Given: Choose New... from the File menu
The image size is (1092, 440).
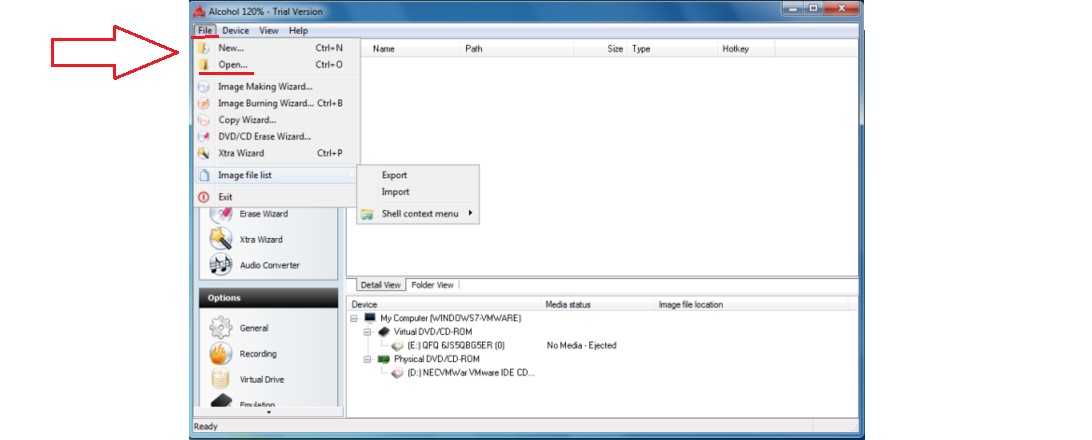Looking at the screenshot, I should click(x=276, y=49).
